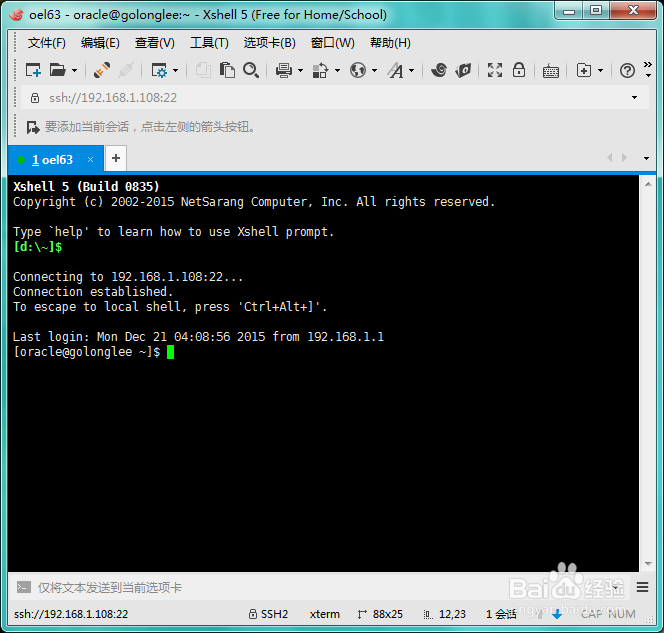The height and width of the screenshot is (633, 664).
Task: Open the 编辑(E) menu
Action: click(x=100, y=43)
